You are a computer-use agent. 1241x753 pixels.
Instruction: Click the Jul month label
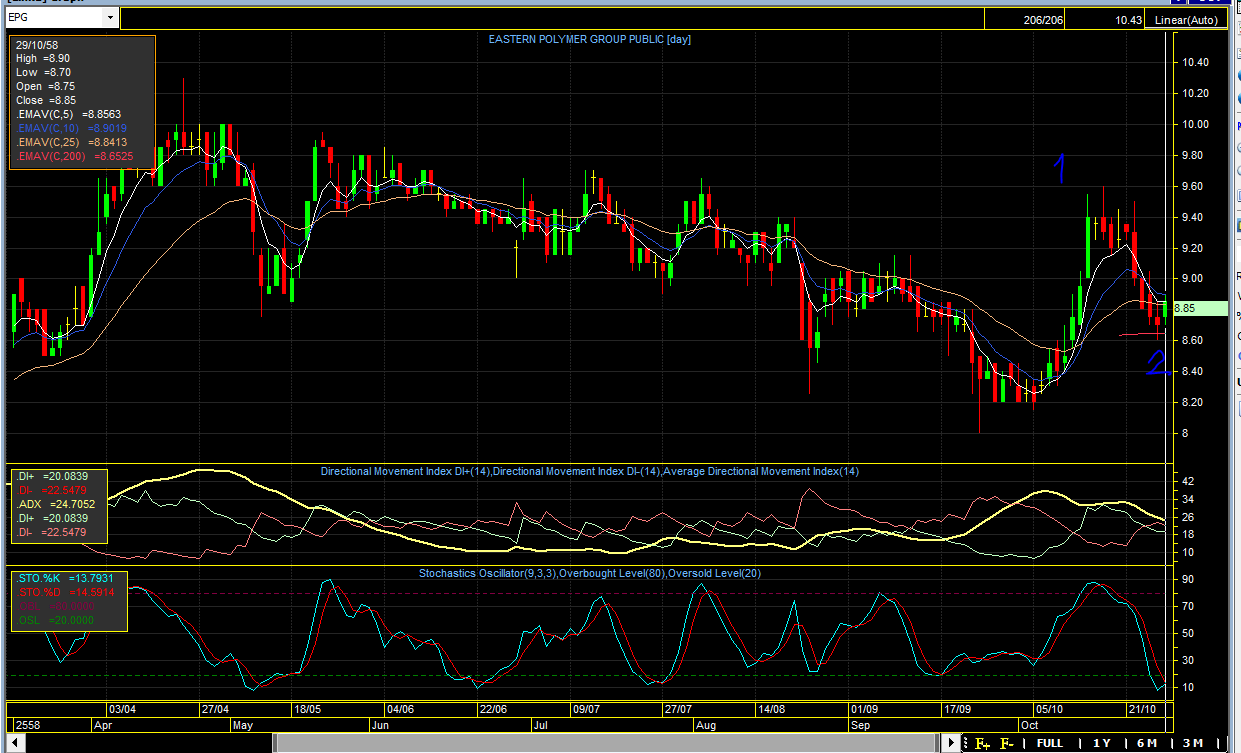(540, 723)
